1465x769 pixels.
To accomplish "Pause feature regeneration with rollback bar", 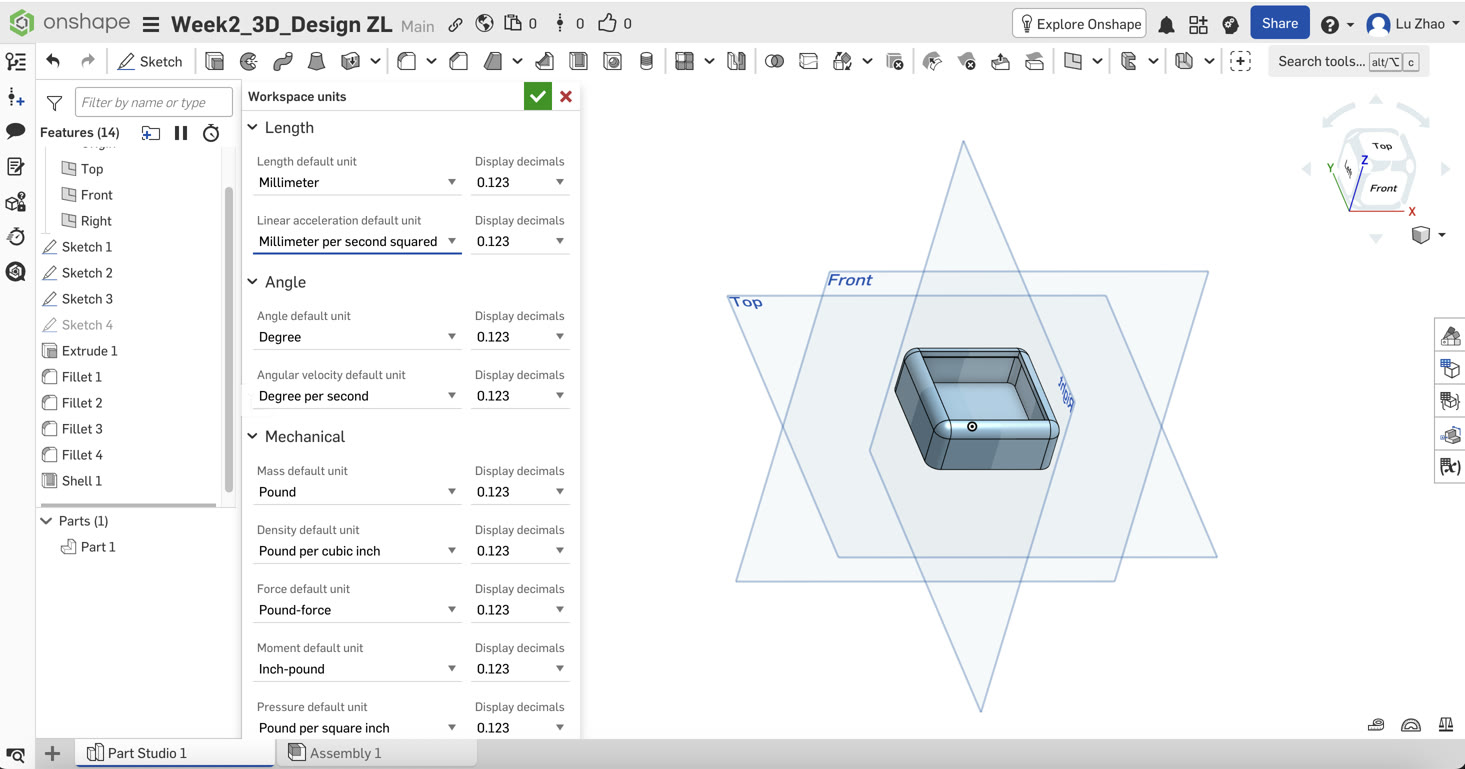I will 181,132.
